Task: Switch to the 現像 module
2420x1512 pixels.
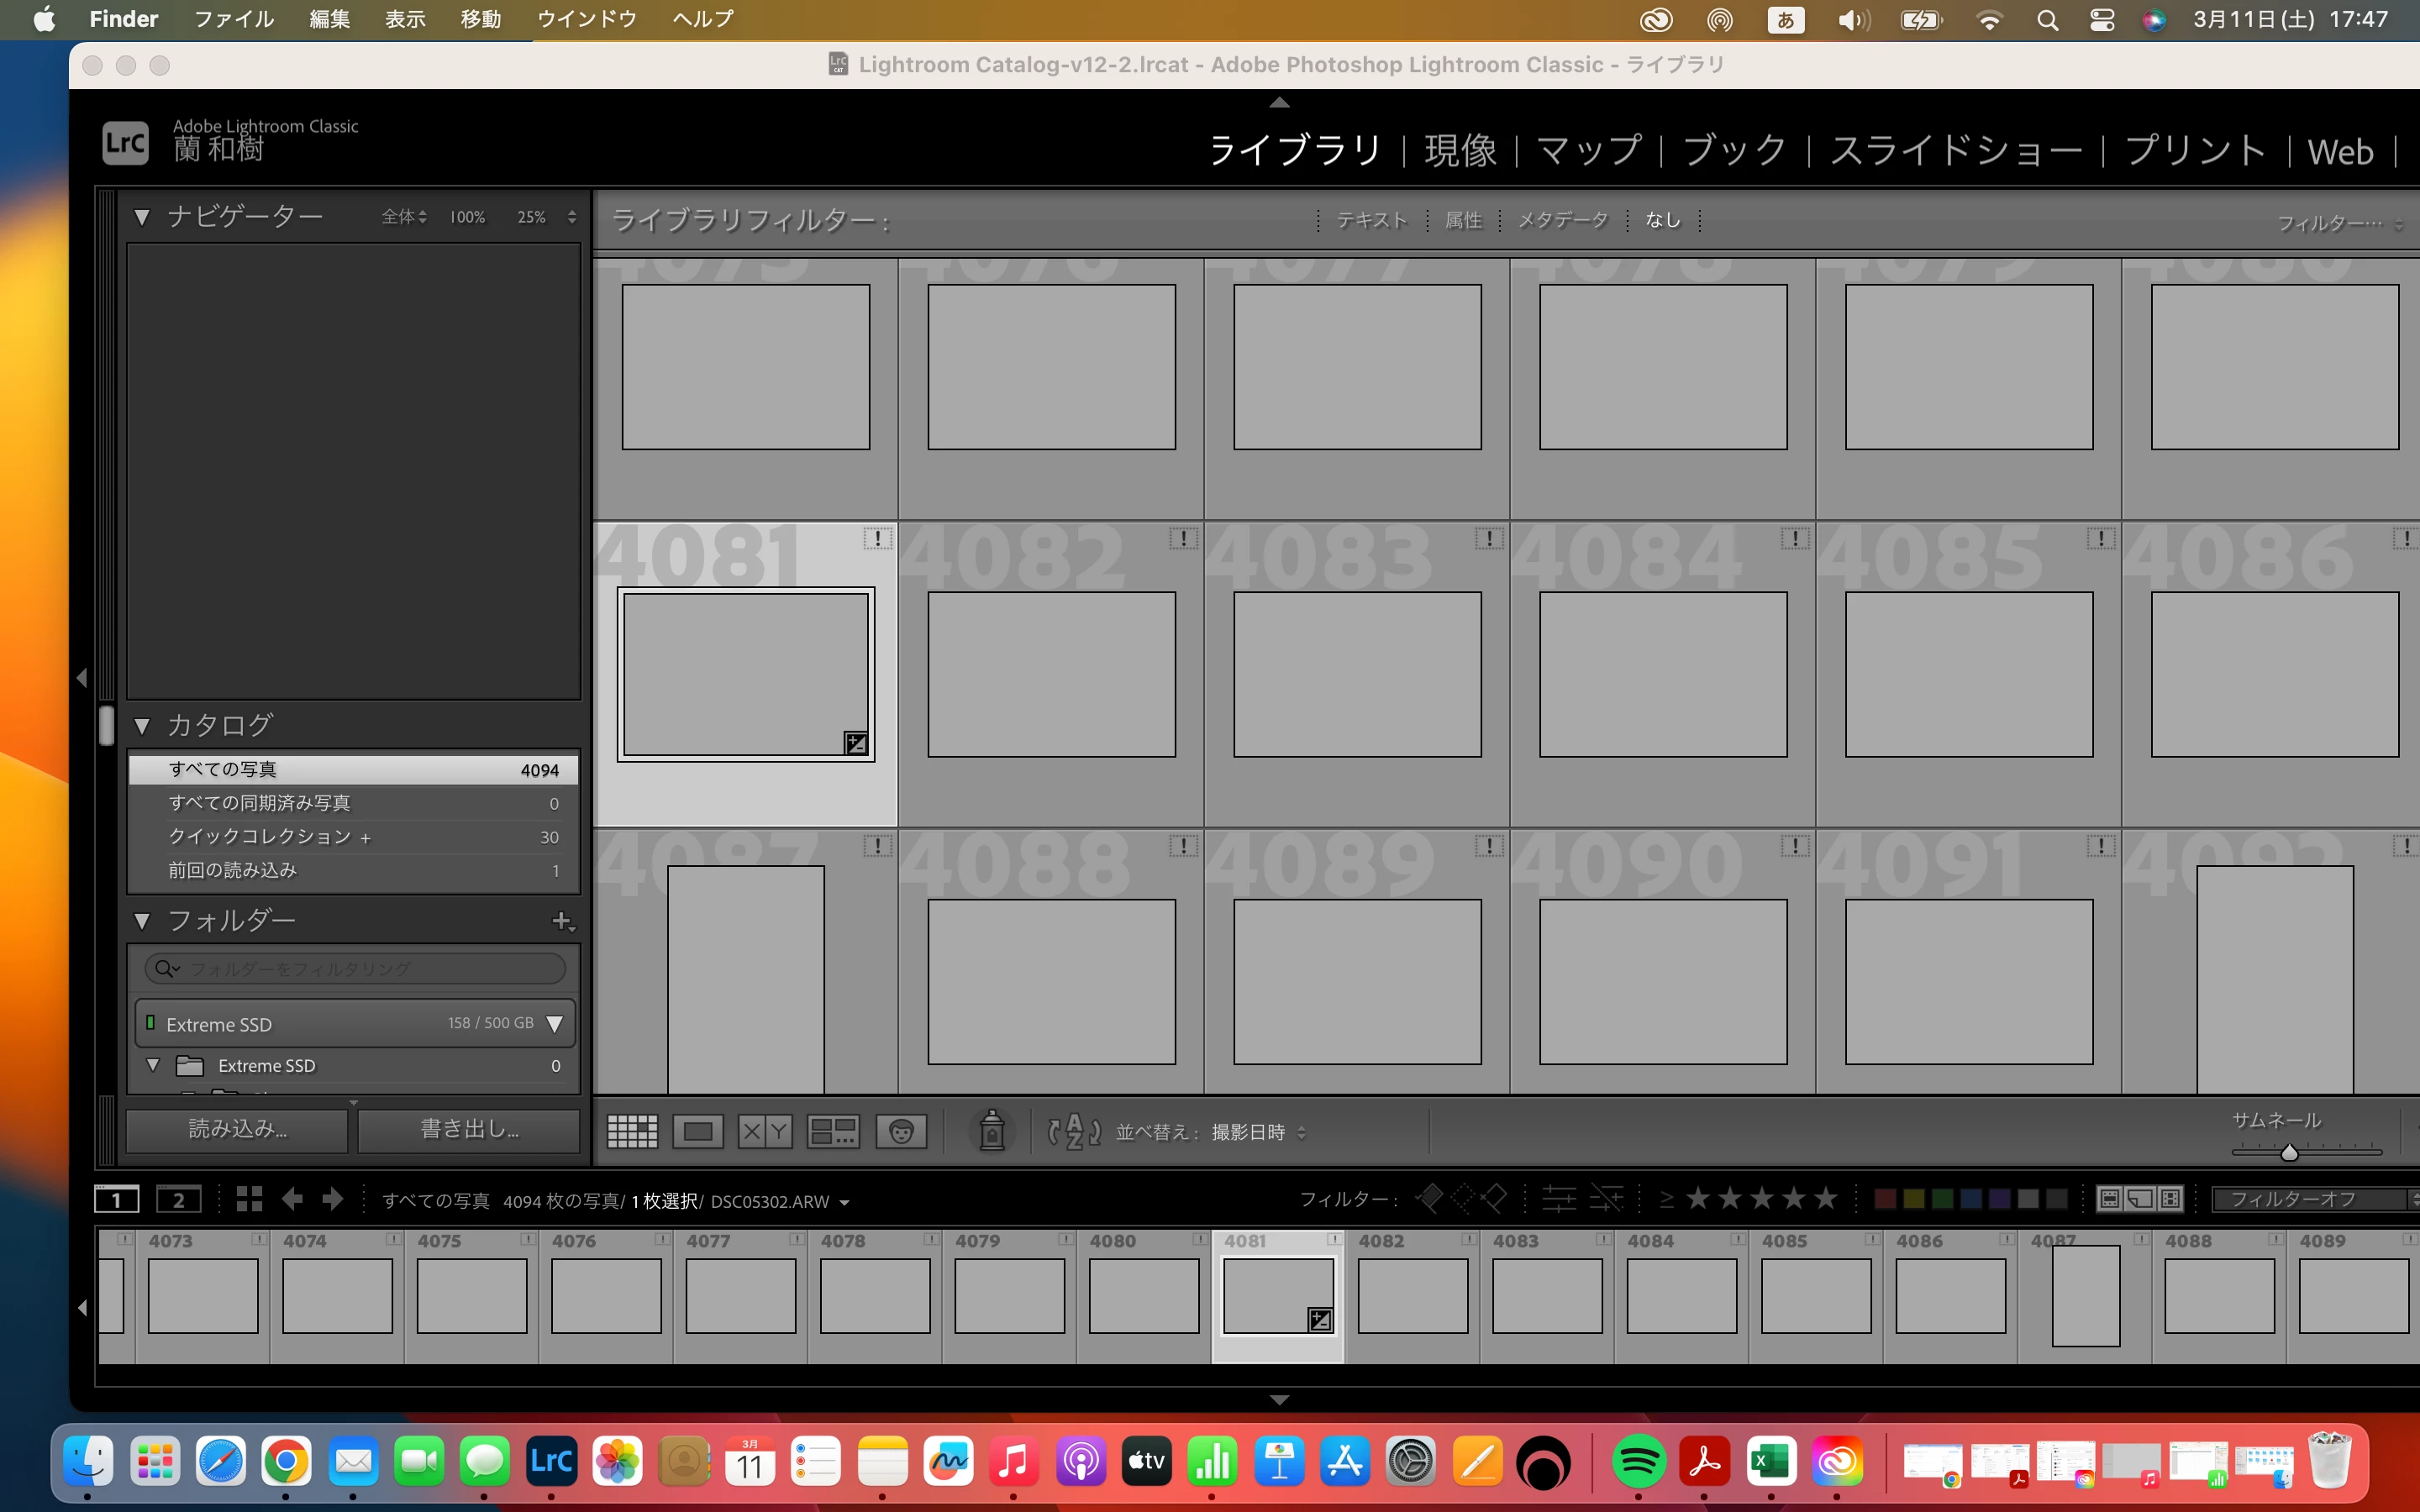Action: coord(1460,151)
